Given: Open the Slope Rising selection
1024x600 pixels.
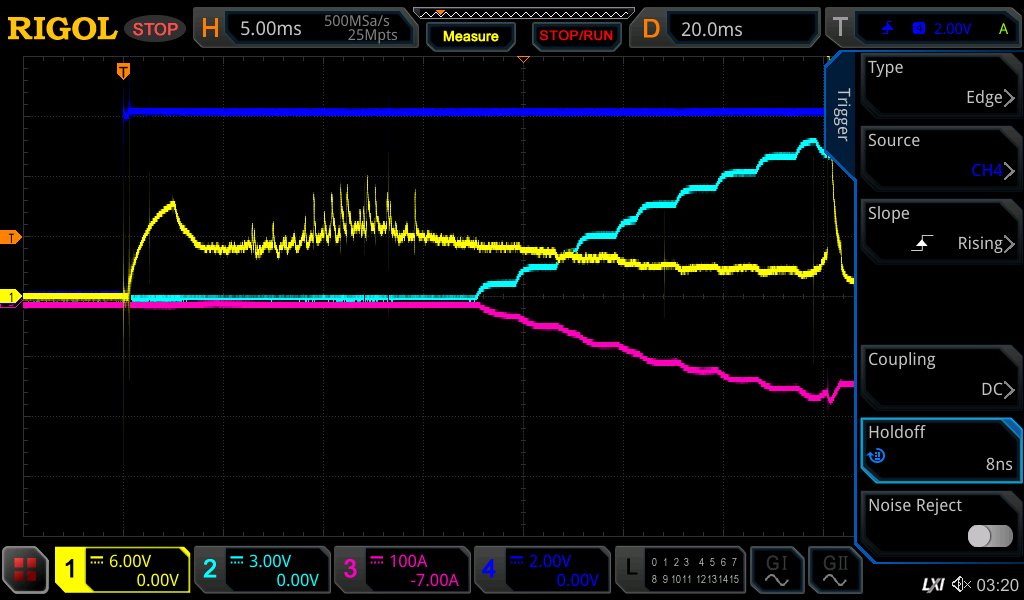Looking at the screenshot, I should 940,230.
